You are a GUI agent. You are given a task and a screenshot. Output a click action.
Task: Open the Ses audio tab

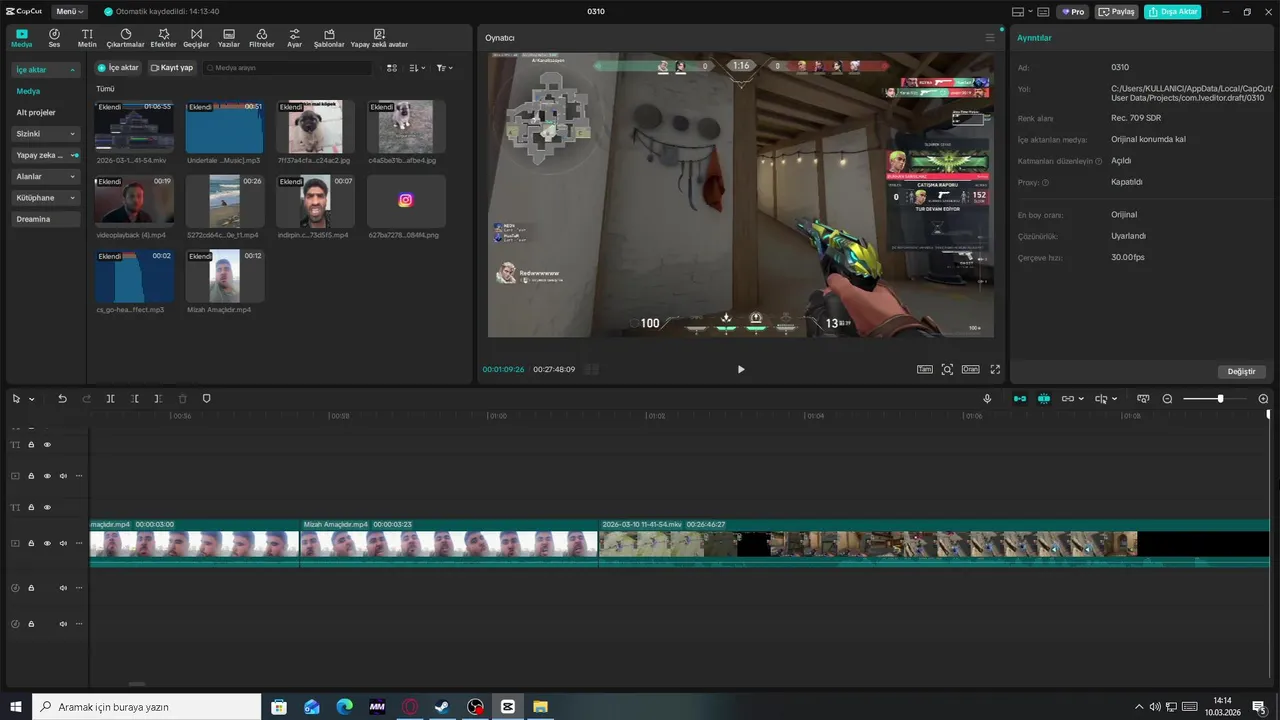point(54,38)
